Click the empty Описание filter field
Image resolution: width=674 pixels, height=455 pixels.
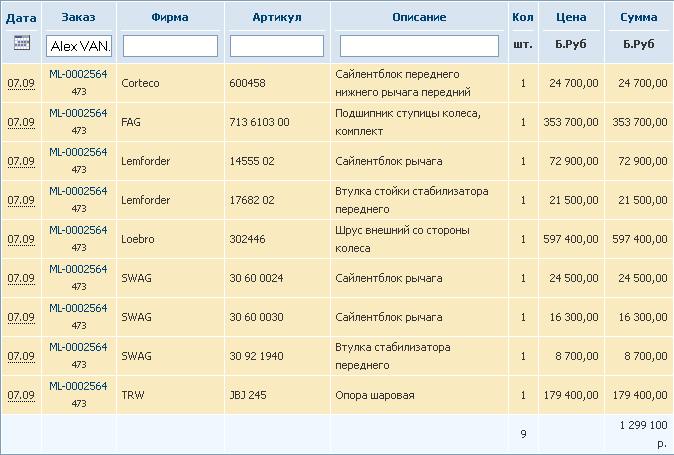tap(419, 46)
